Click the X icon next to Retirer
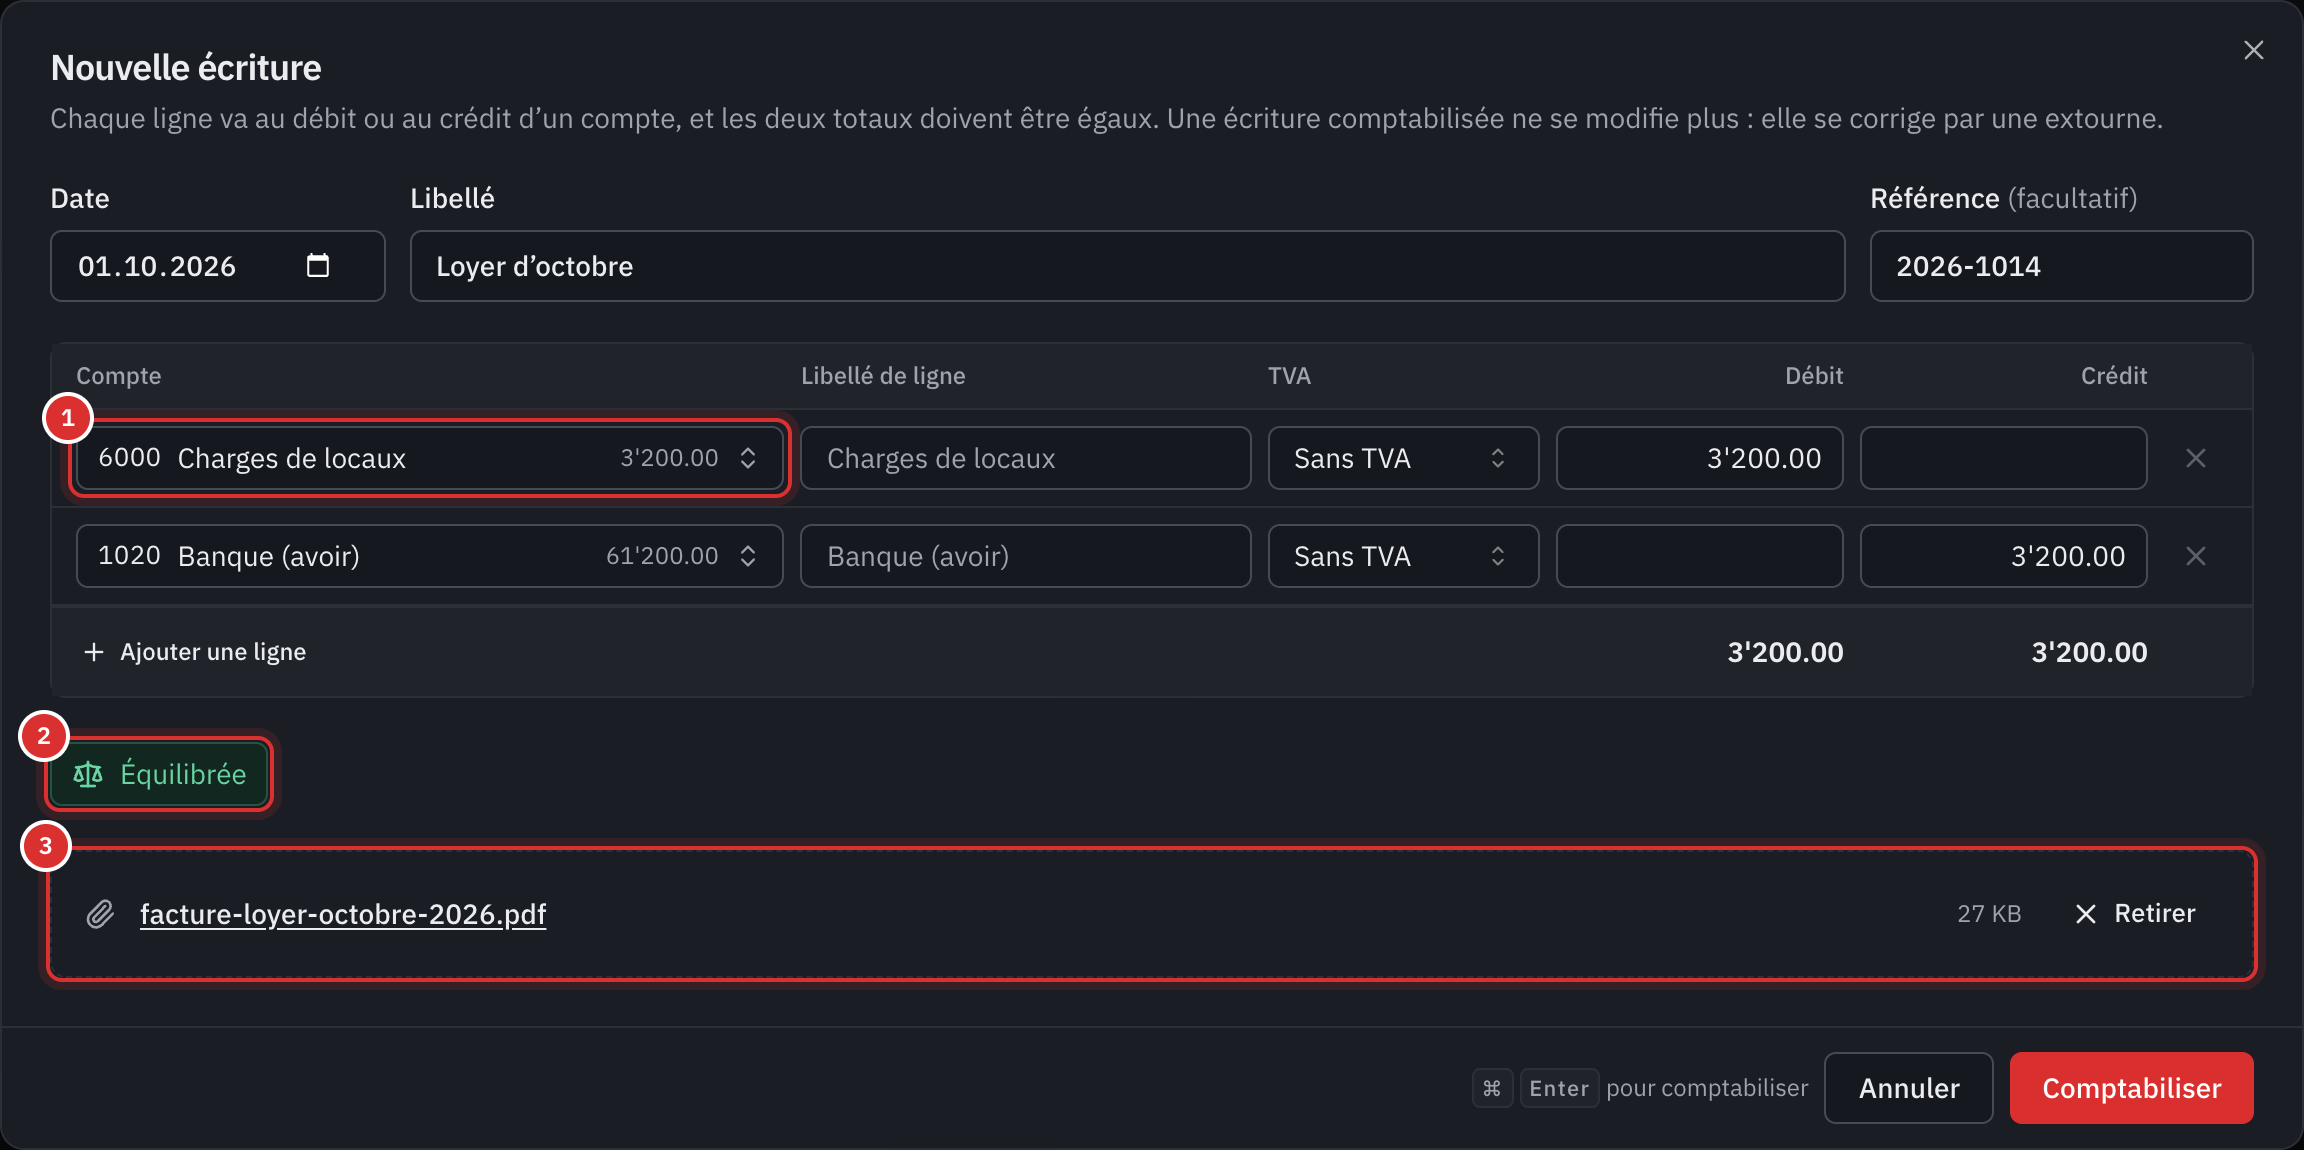 pyautogui.click(x=2085, y=914)
